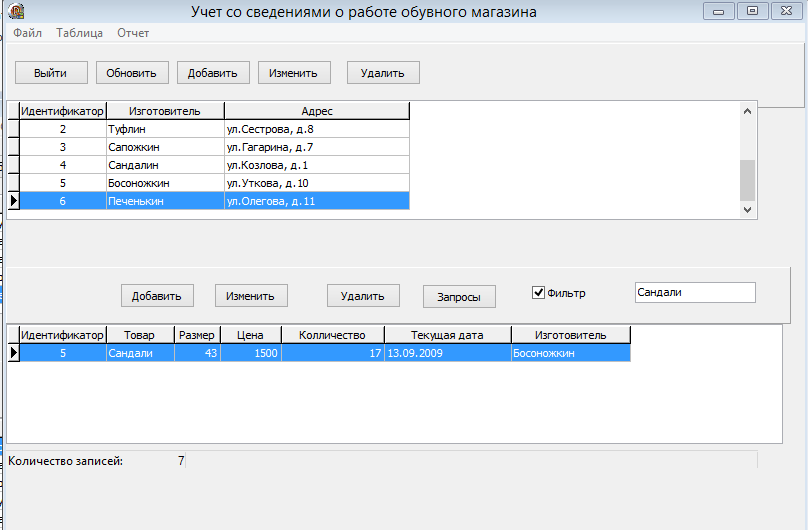The height and width of the screenshot is (530, 808).
Task: Click the price cell 1500
Action: click(x=251, y=353)
